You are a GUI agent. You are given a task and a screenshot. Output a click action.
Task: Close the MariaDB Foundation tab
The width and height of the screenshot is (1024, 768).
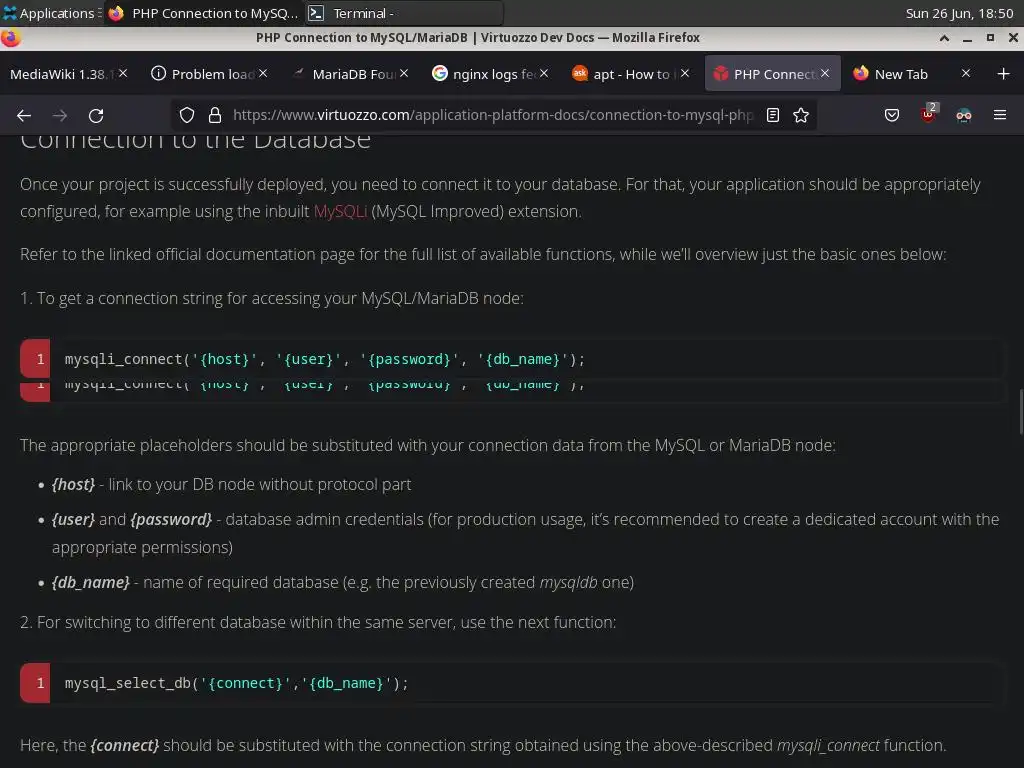point(404,73)
